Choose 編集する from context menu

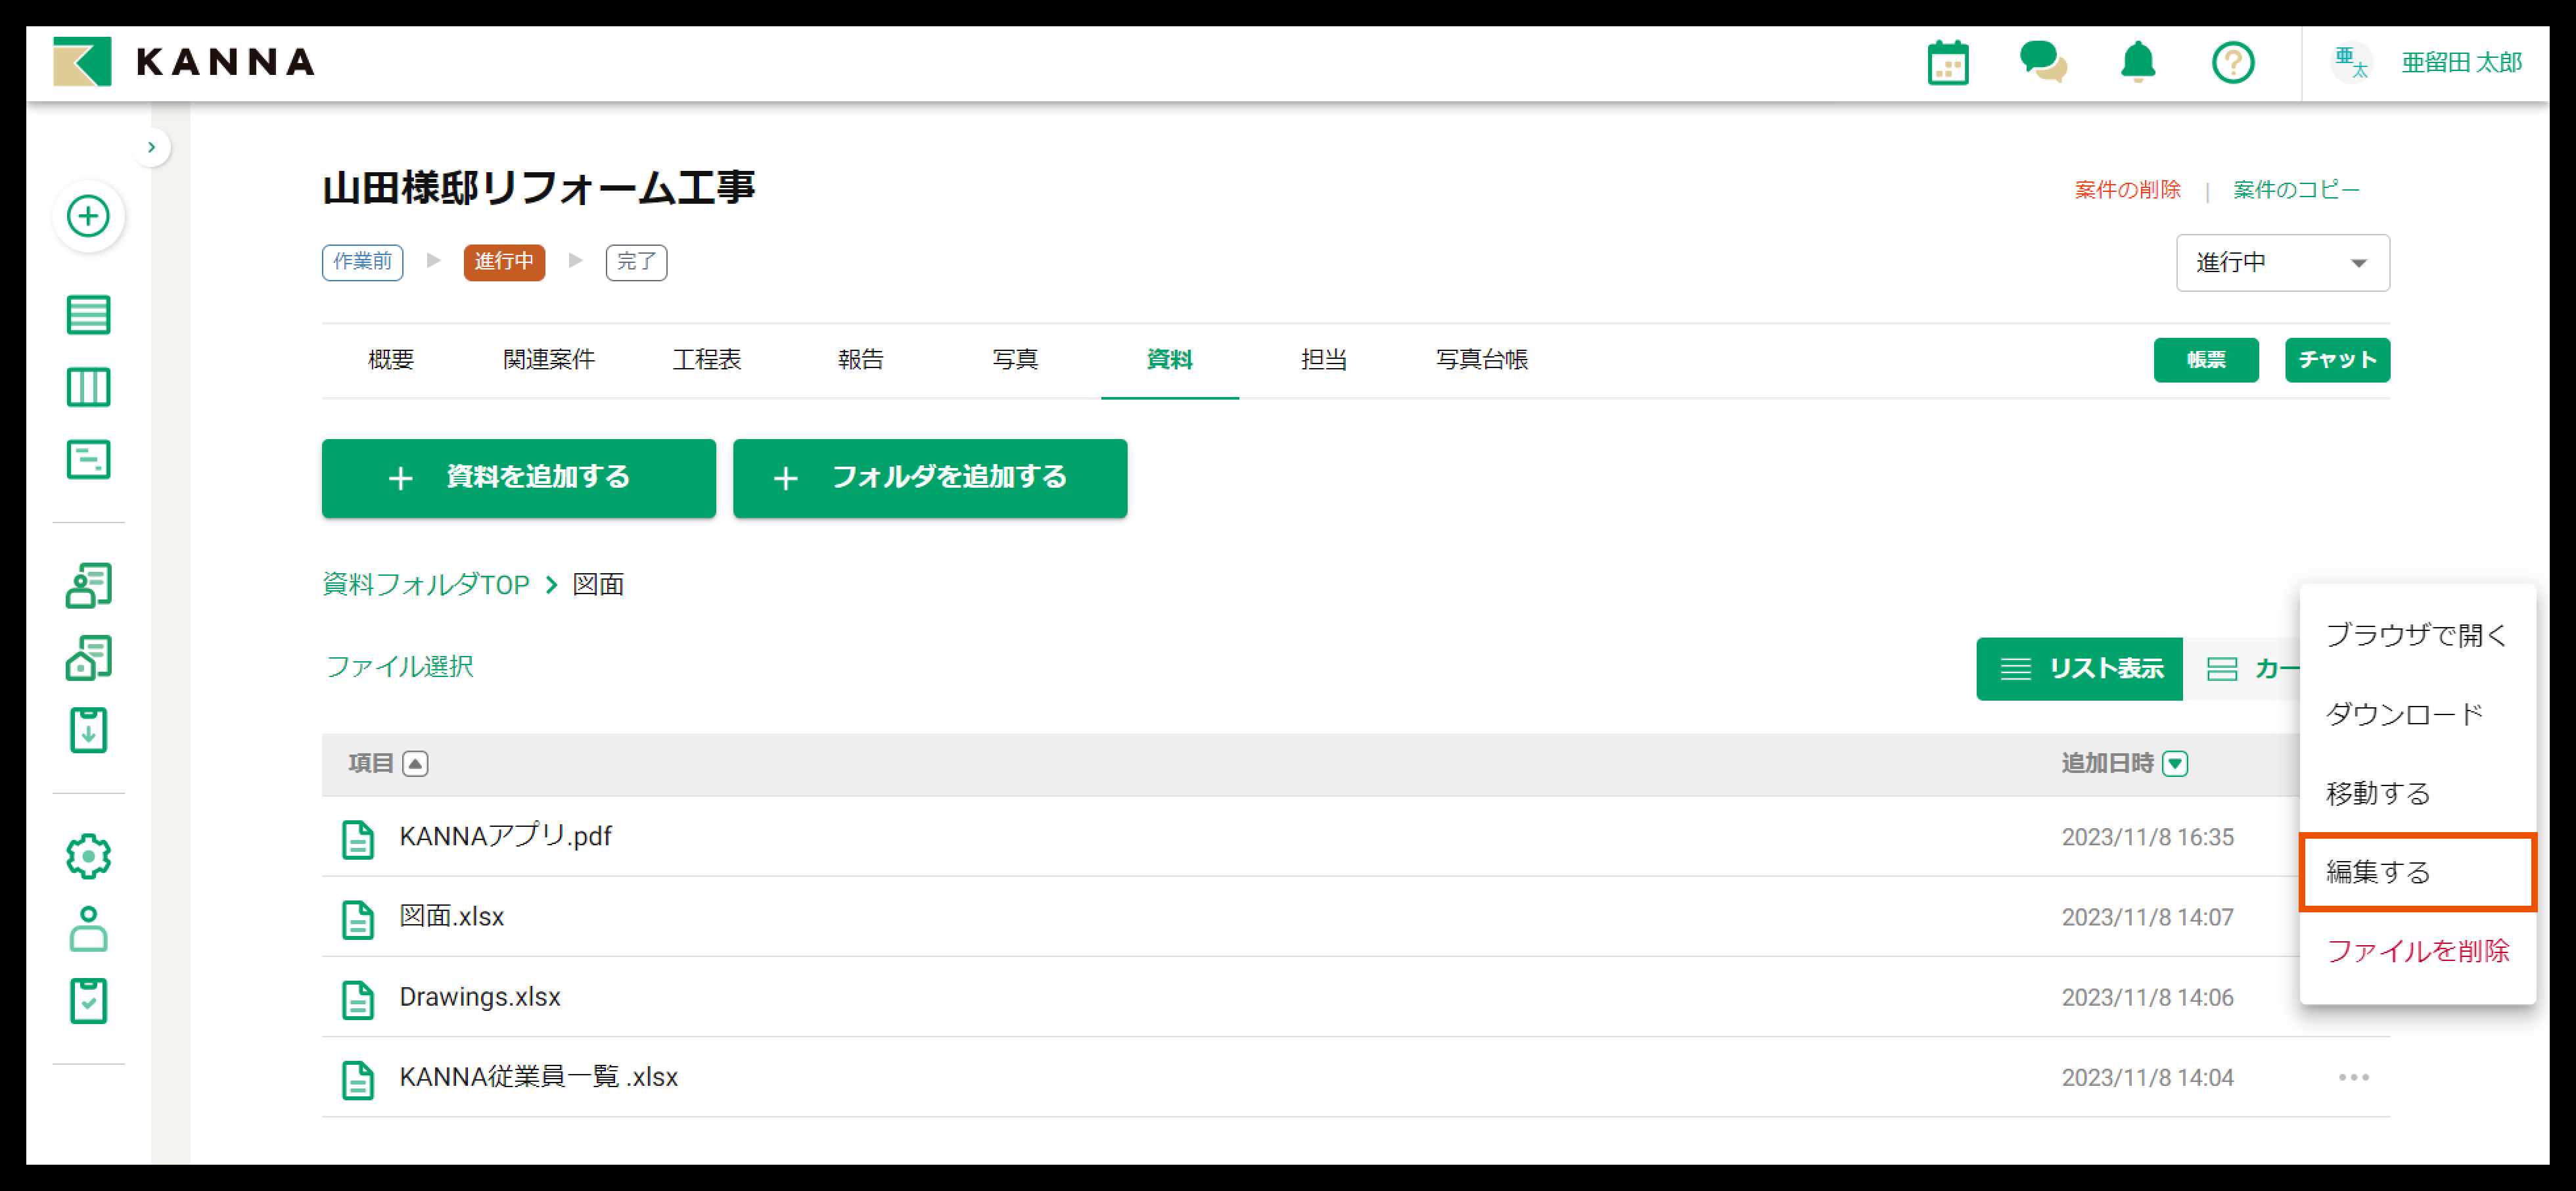2417,872
